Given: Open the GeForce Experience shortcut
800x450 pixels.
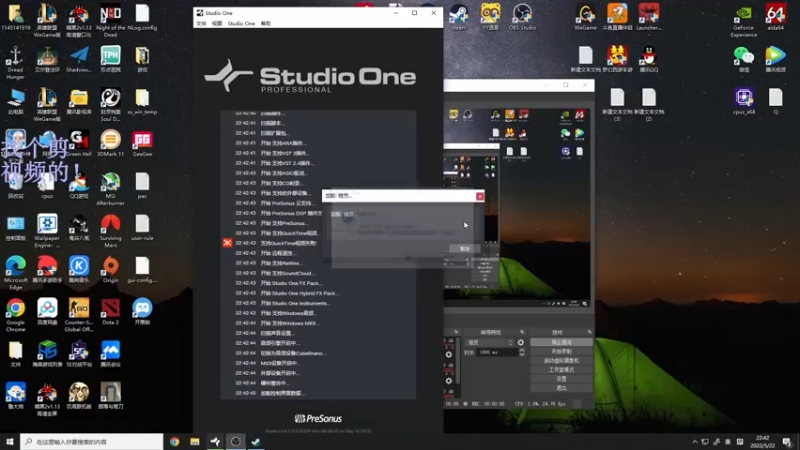Looking at the screenshot, I should (743, 19).
